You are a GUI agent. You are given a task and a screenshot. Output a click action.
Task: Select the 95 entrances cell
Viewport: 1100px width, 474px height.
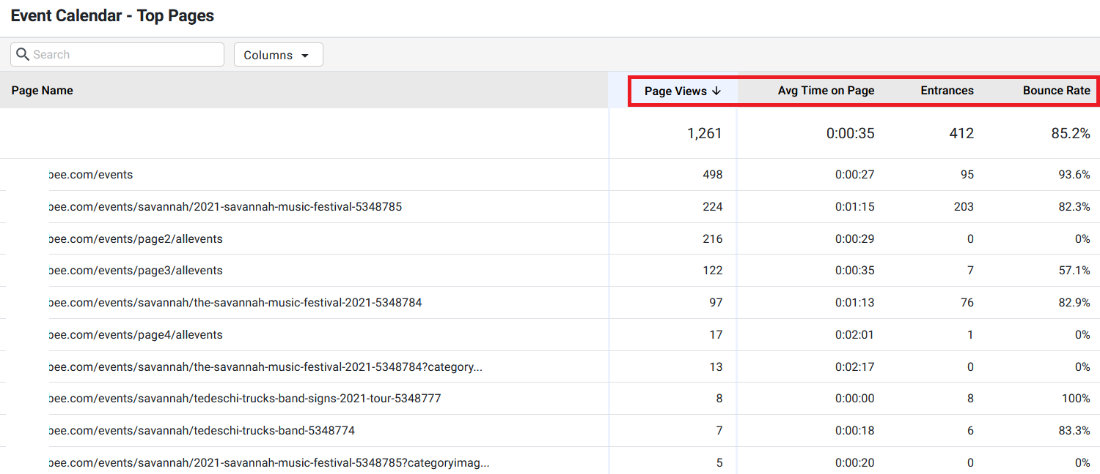[x=967, y=175]
